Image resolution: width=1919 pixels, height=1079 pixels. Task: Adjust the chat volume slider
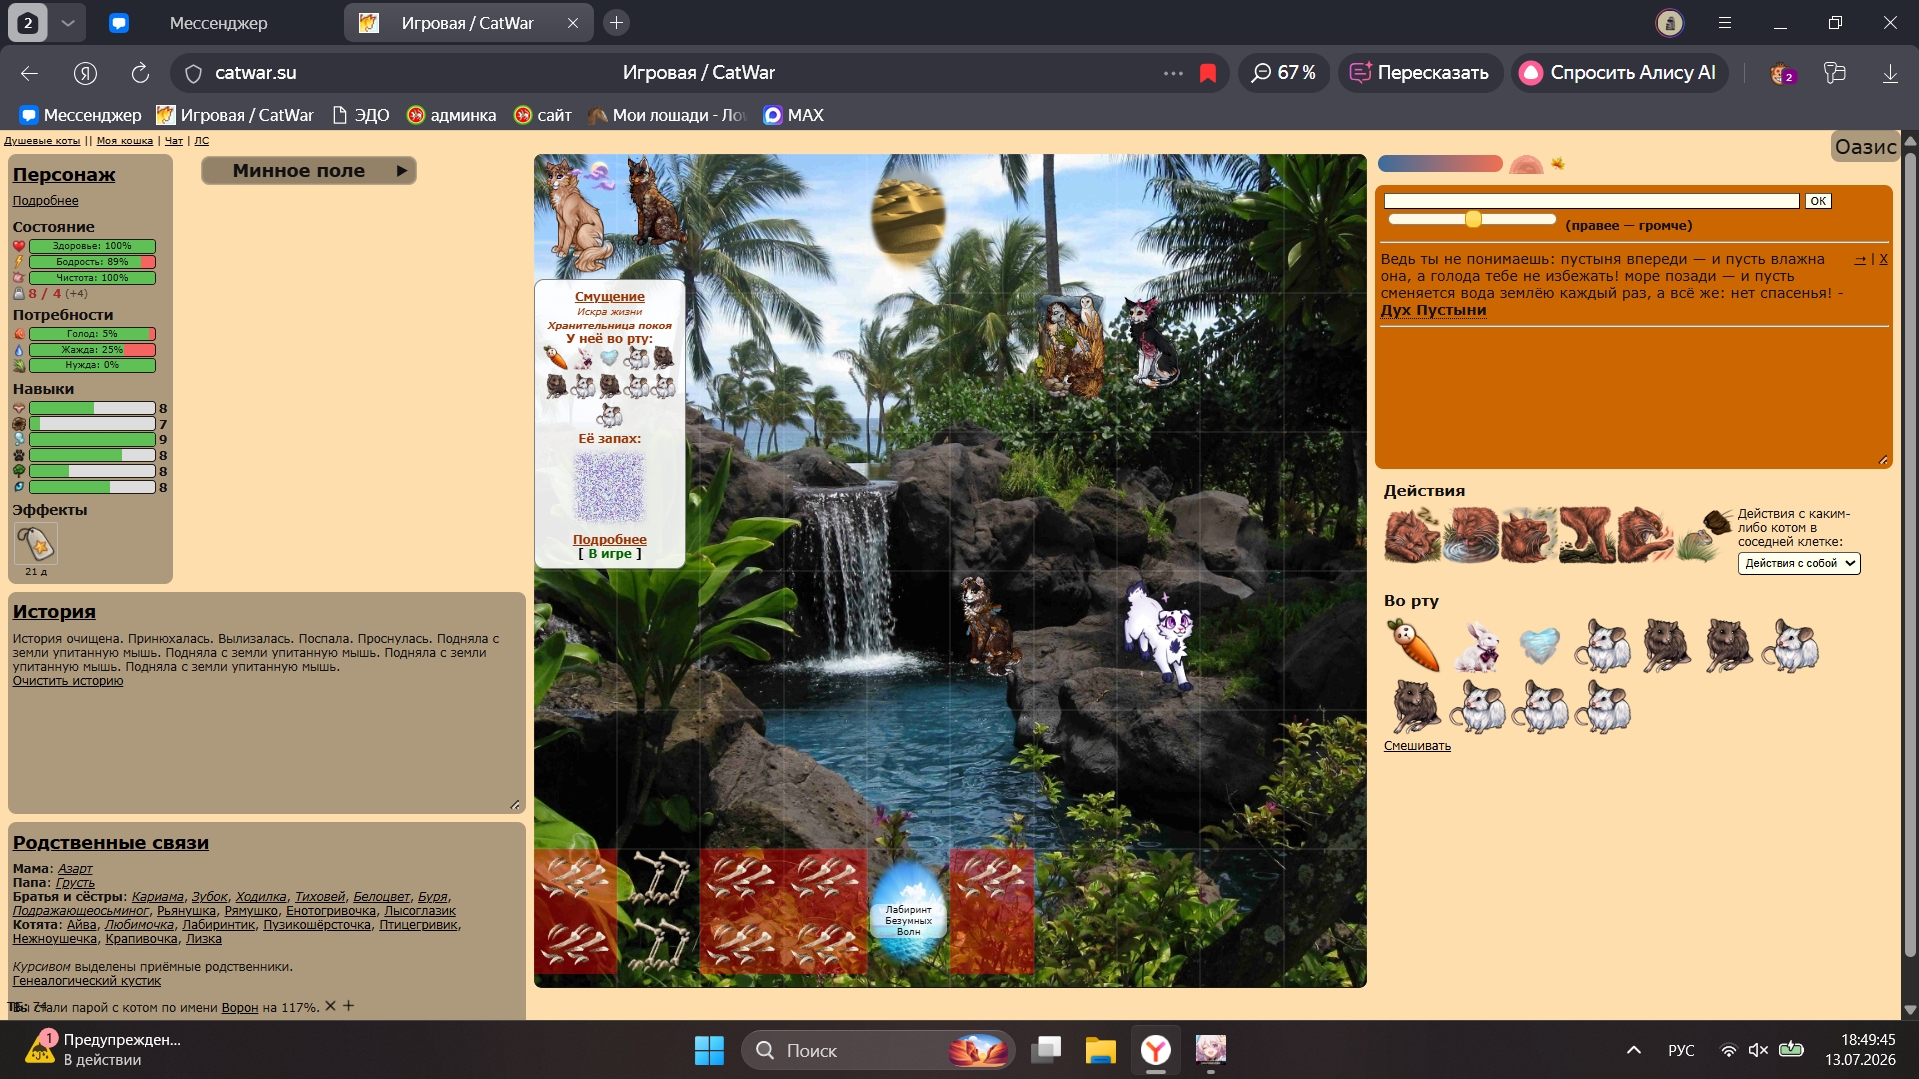coord(1472,219)
